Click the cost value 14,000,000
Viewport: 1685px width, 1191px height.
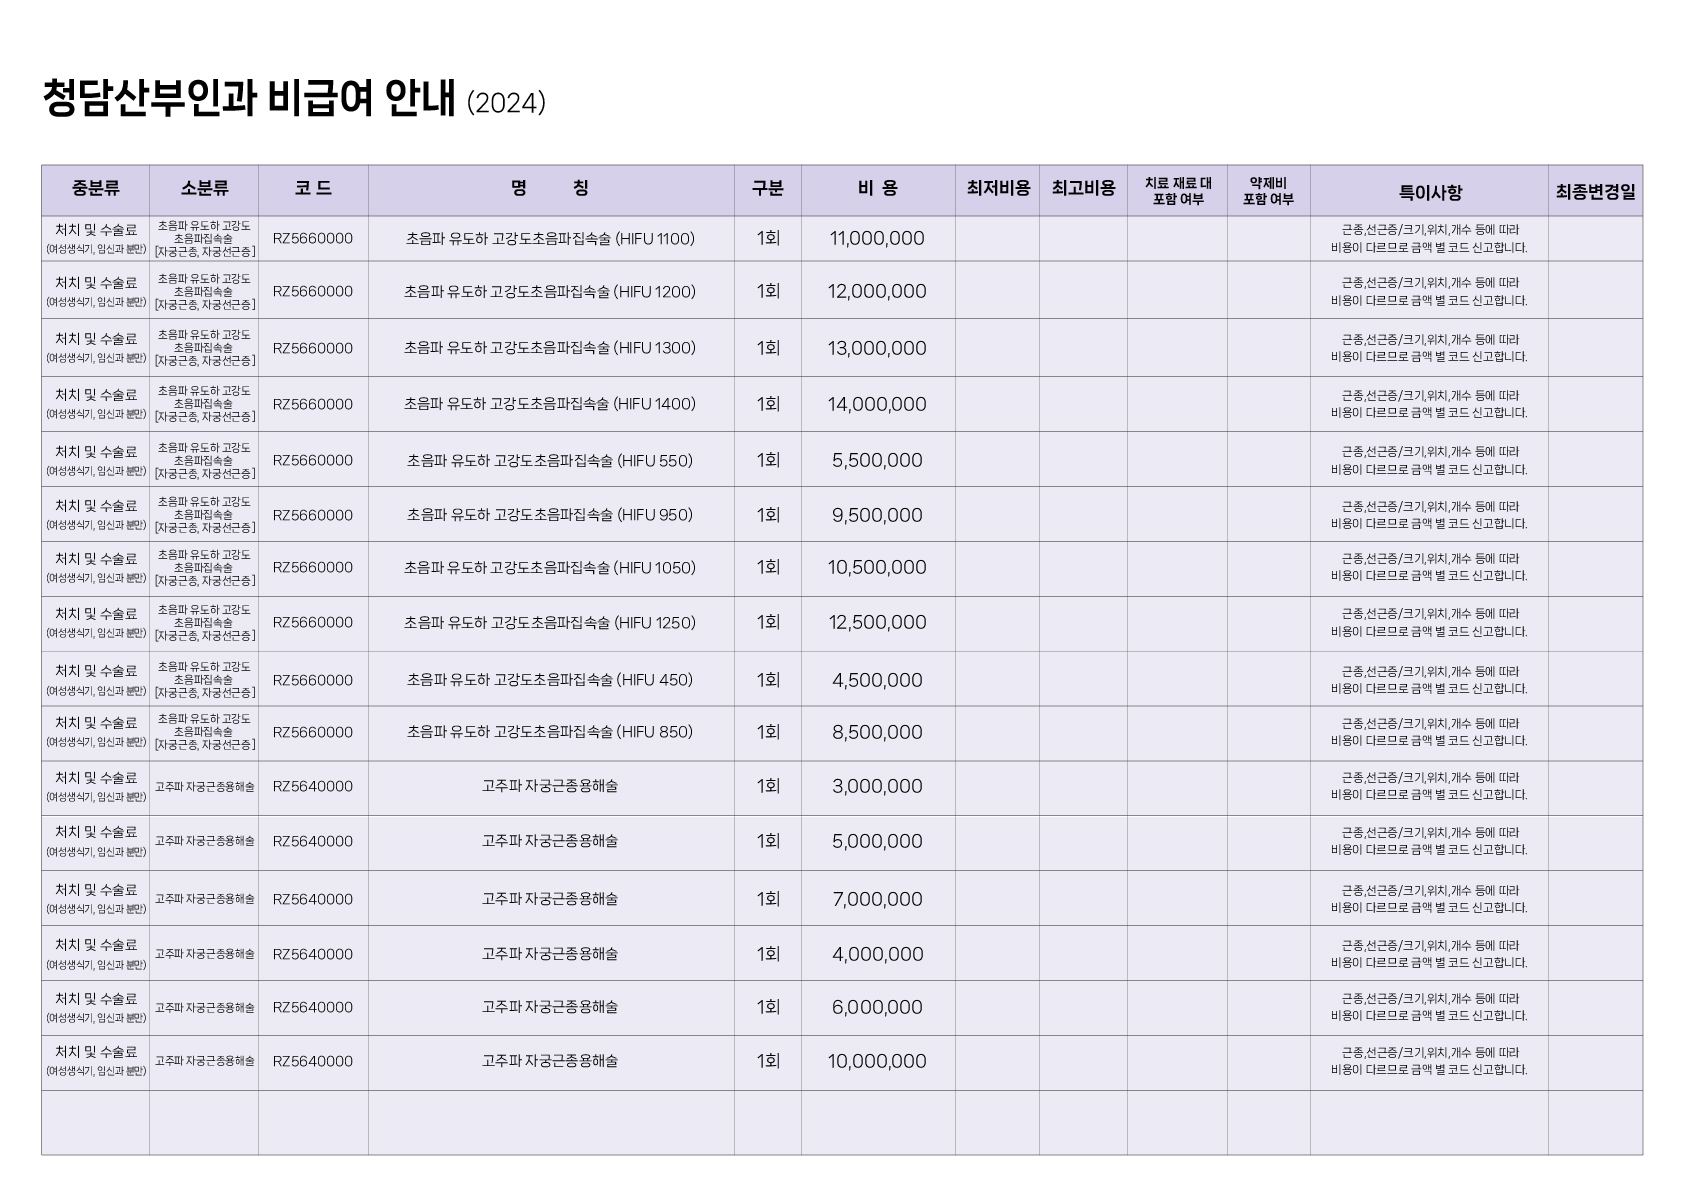877,404
